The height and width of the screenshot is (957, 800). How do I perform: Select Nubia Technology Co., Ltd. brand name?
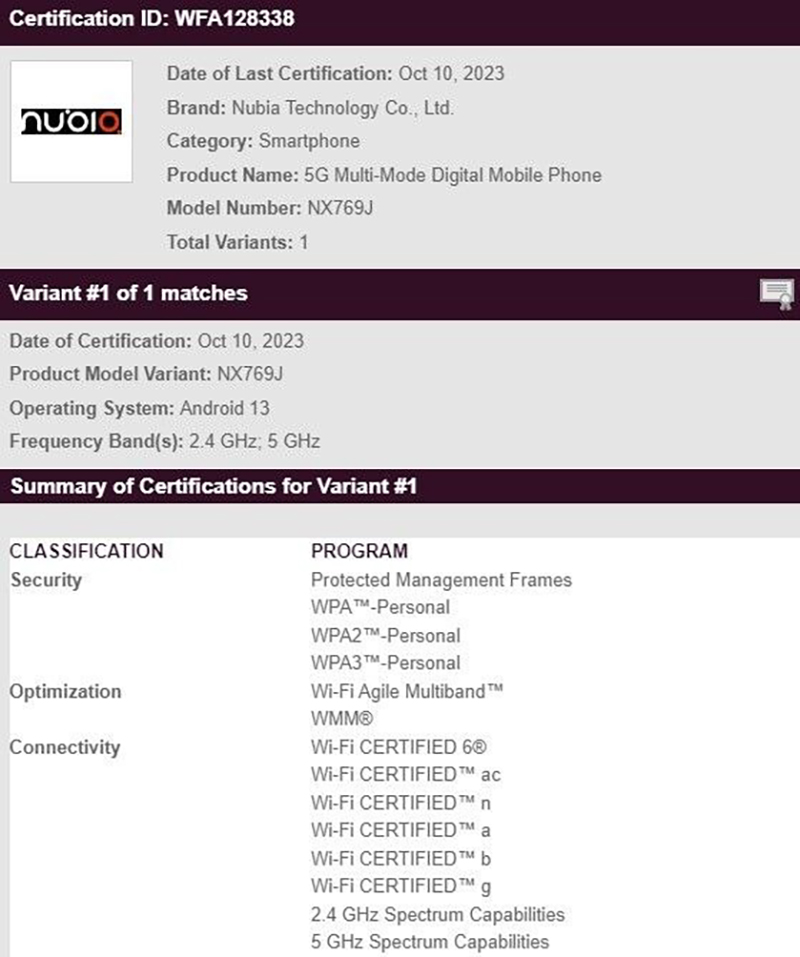[342, 108]
